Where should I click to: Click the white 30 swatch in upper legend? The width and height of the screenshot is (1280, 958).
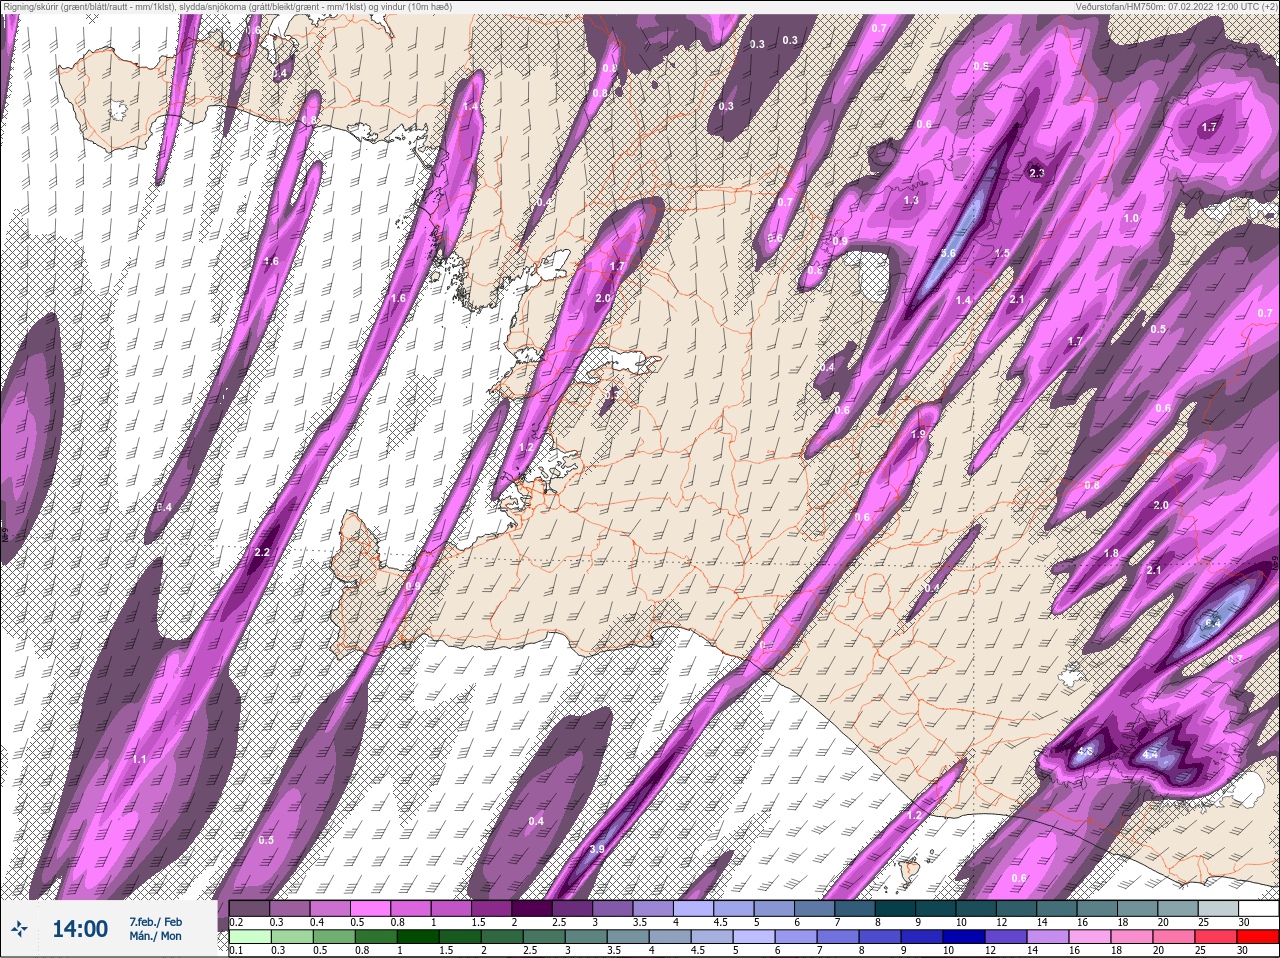(1258, 909)
